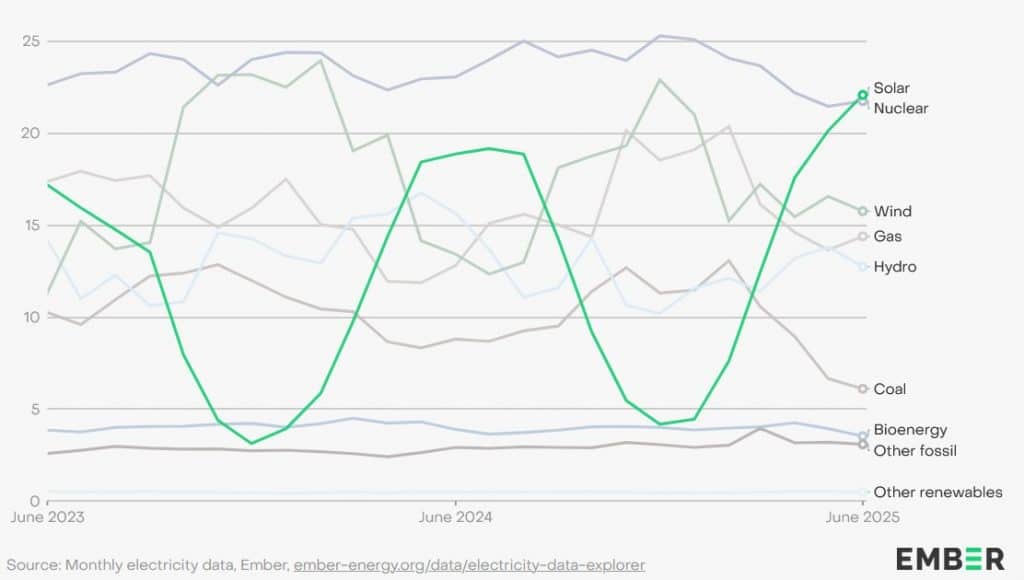
Task: Click the Gas line end-point marker
Action: pyautogui.click(x=863, y=236)
